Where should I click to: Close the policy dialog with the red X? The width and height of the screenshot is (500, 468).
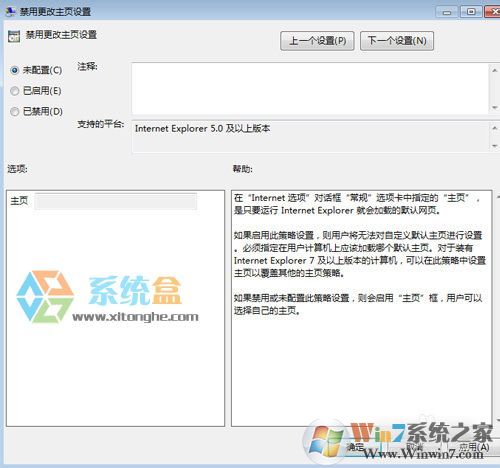[493, 12]
